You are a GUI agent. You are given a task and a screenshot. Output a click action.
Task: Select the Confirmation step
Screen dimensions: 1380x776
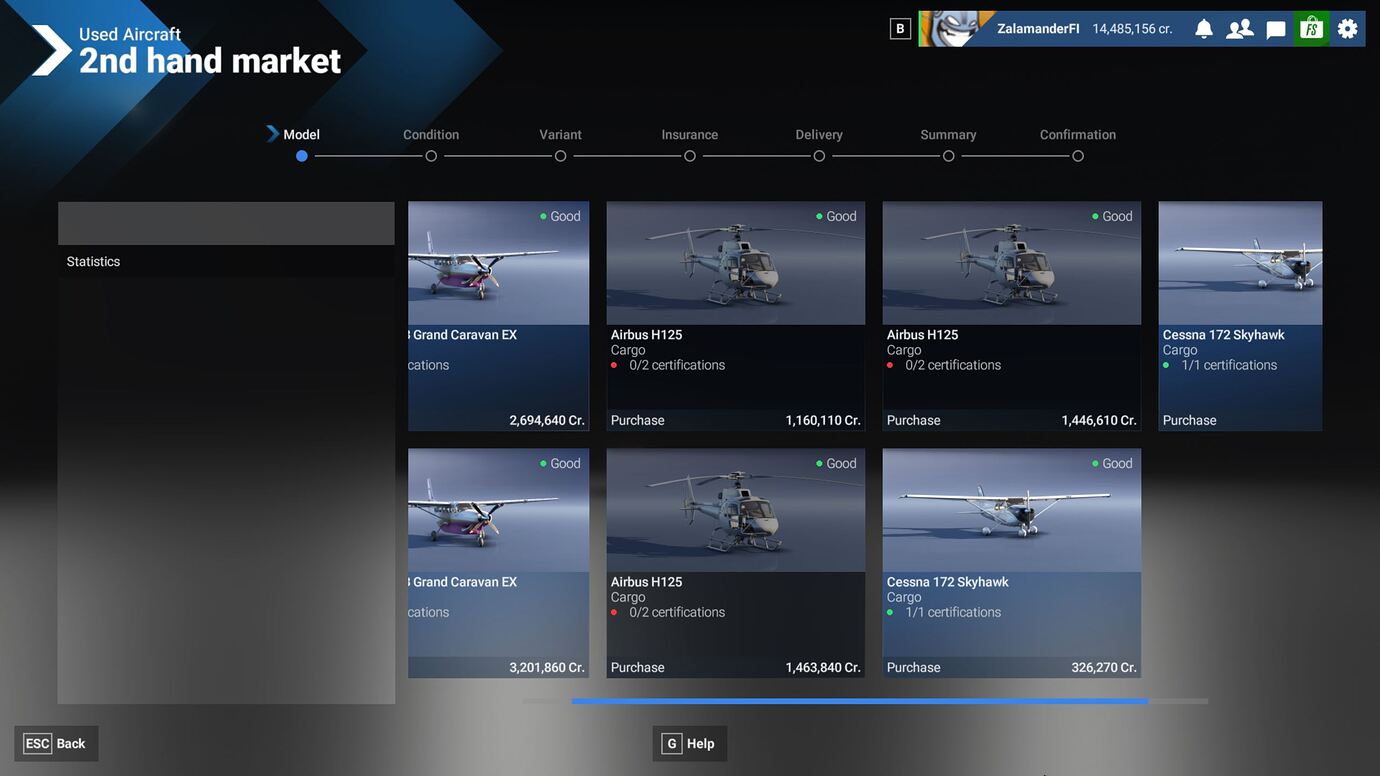(1078, 134)
